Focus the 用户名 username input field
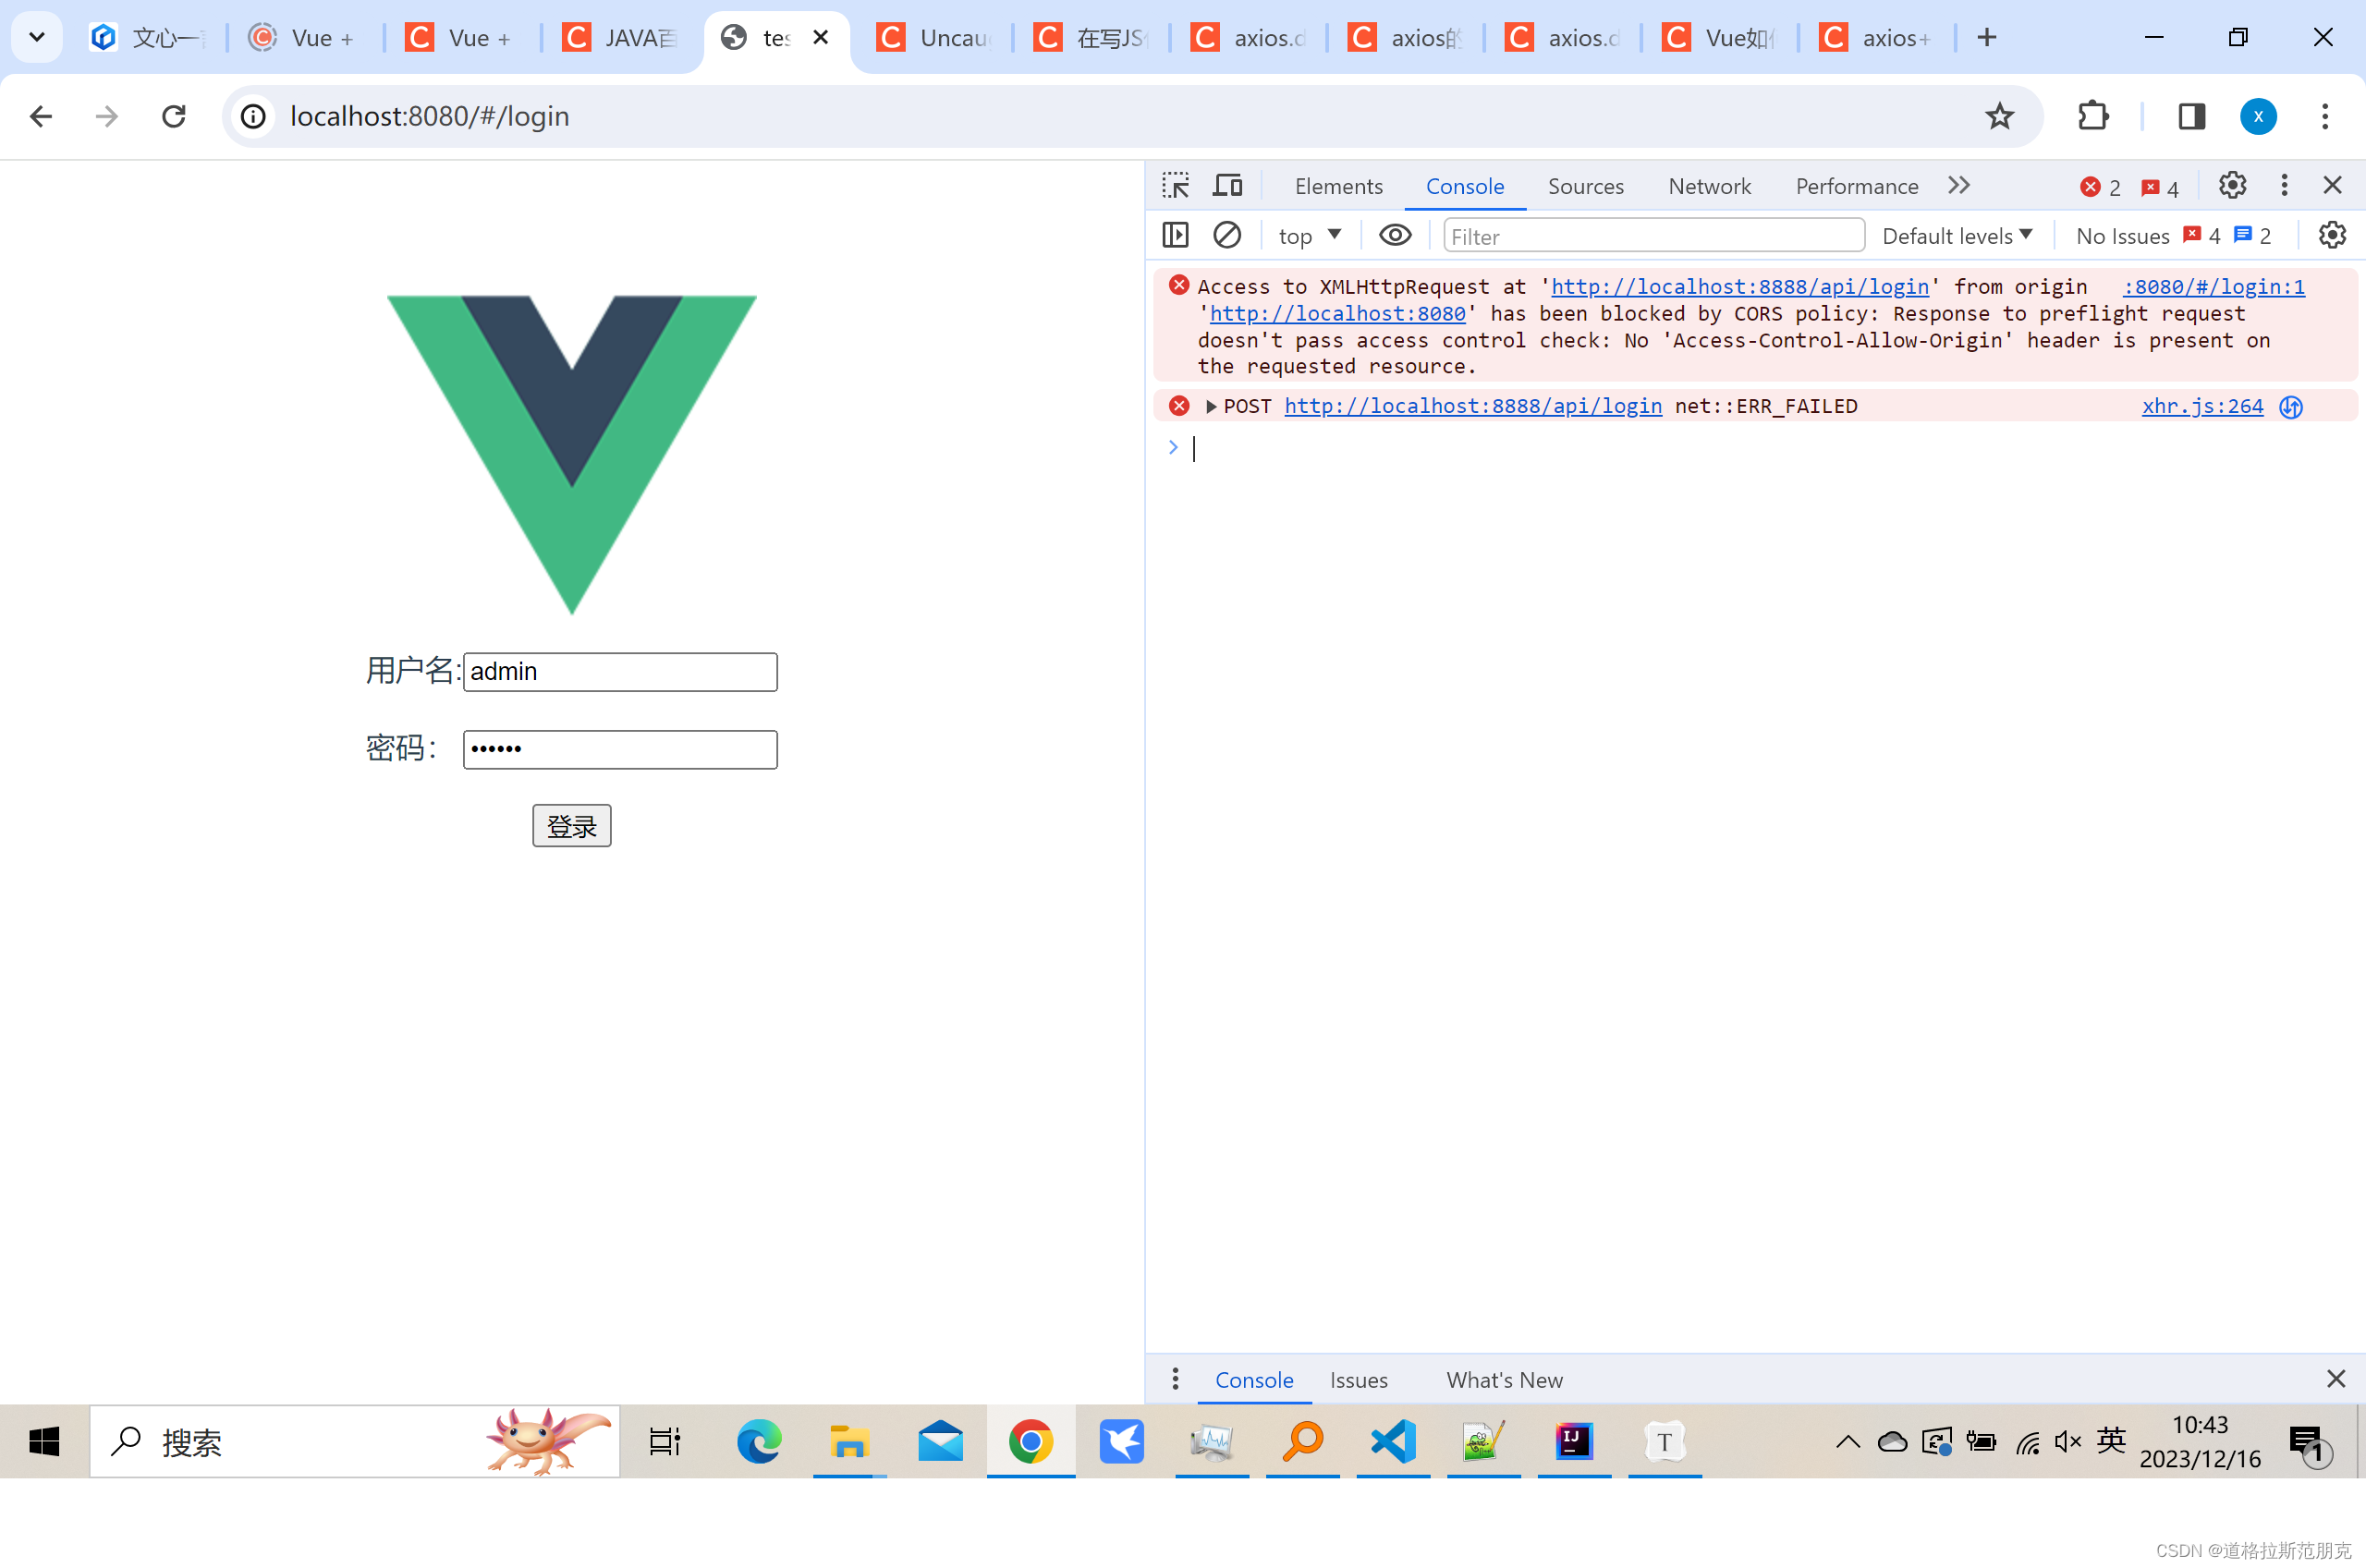This screenshot has height=1568, width=2366. pos(620,671)
